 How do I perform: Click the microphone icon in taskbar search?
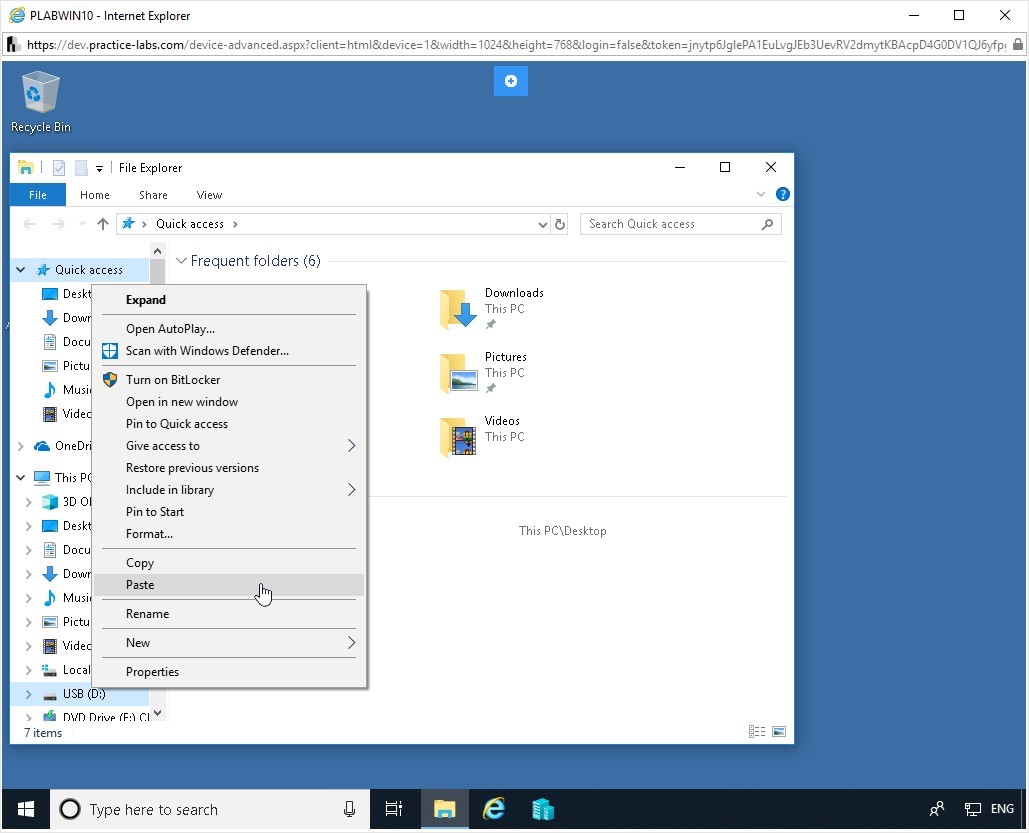(349, 809)
